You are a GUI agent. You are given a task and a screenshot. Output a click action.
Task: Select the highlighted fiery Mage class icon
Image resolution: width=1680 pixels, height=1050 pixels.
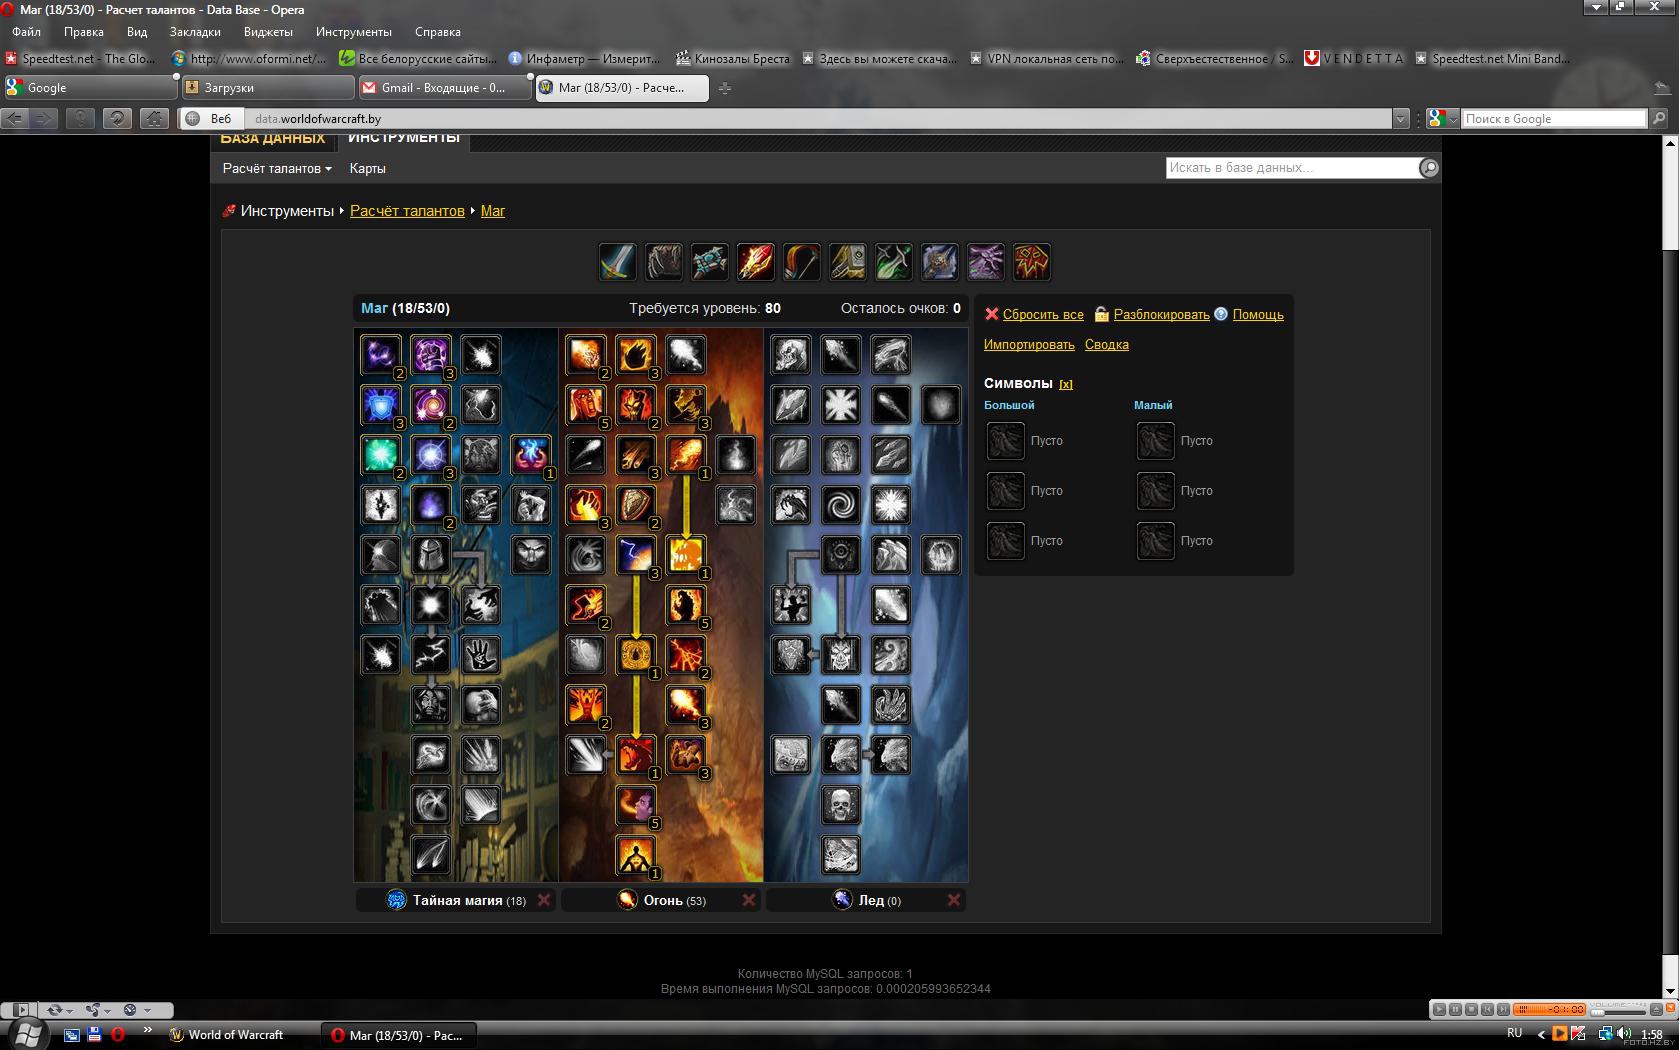tap(756, 262)
